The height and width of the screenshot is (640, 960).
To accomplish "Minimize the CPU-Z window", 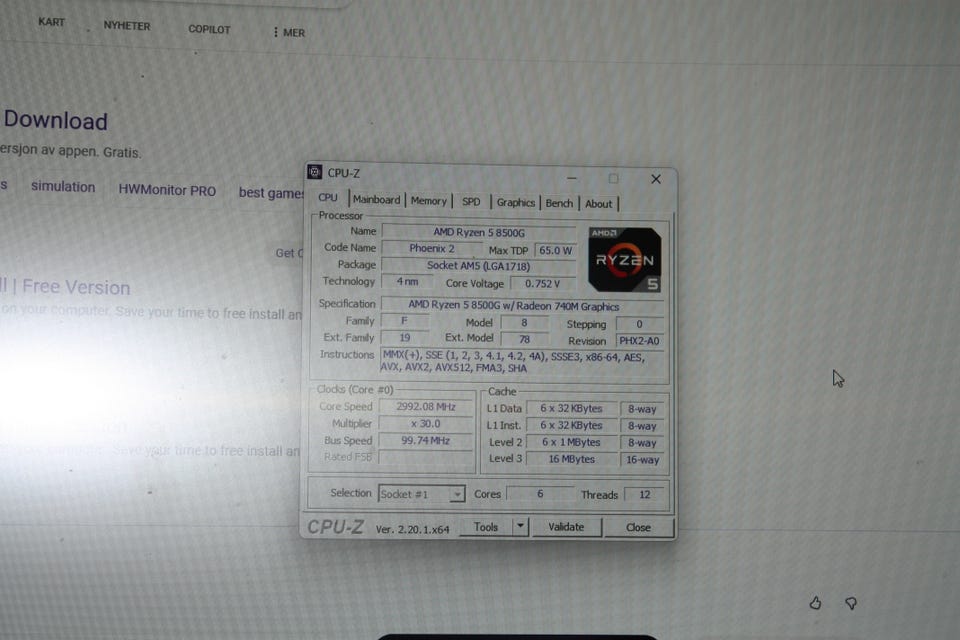I will click(572, 178).
